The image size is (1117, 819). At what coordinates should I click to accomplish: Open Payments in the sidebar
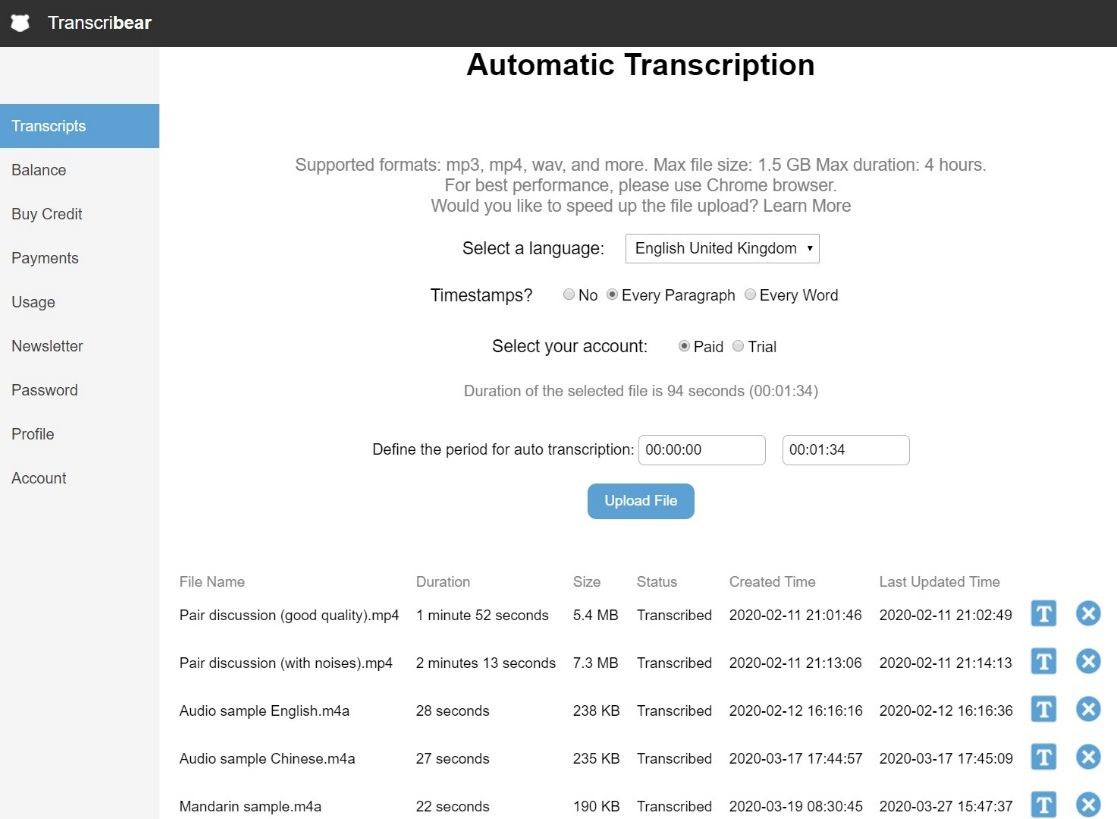click(x=80, y=259)
